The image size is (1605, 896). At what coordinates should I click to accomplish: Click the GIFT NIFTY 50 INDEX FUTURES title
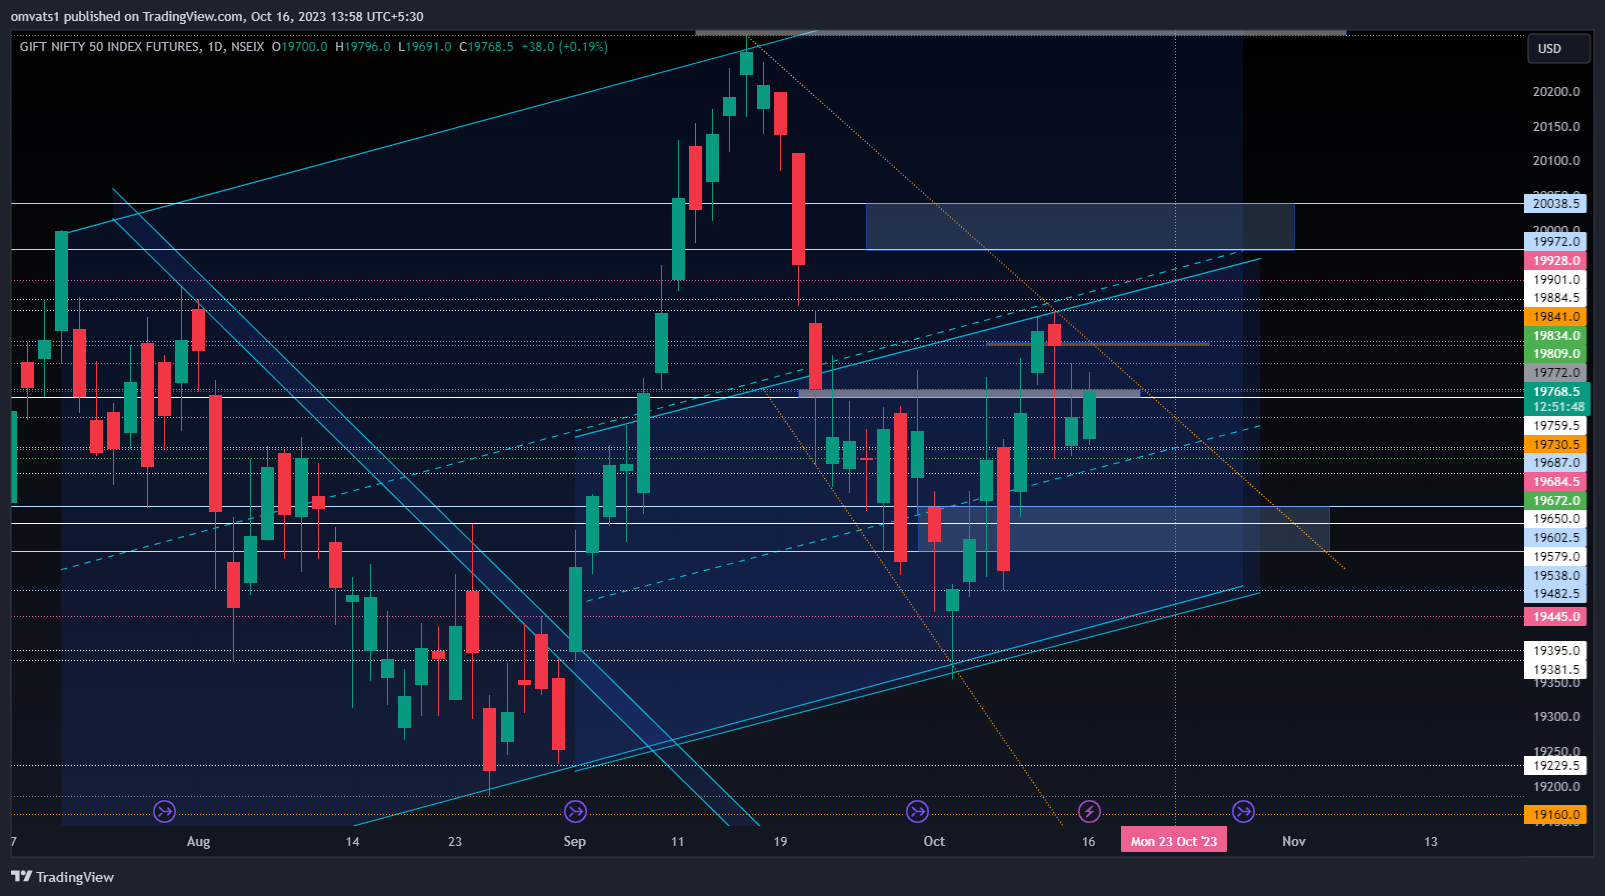click(109, 47)
